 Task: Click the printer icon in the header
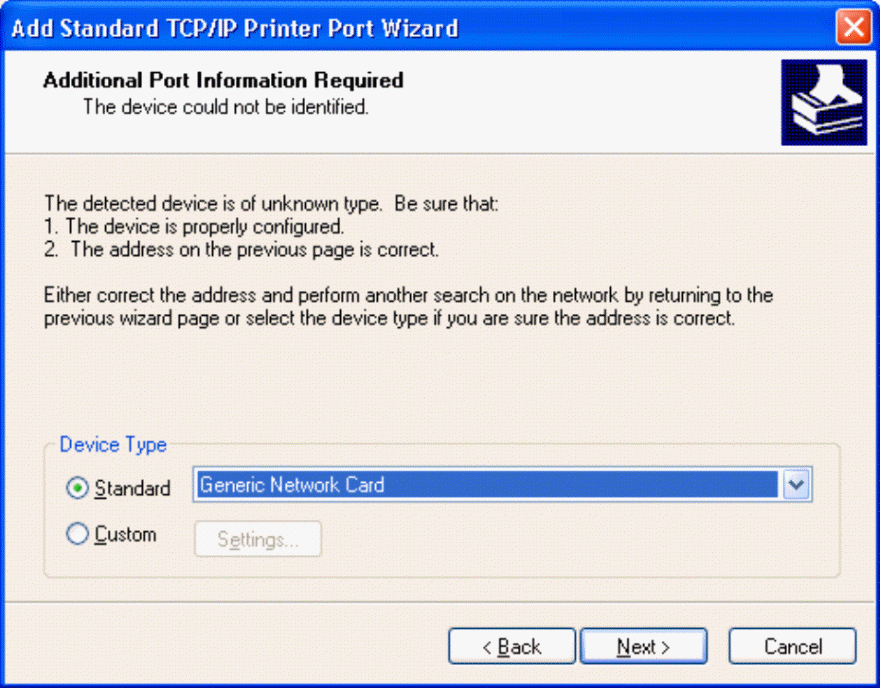click(824, 102)
